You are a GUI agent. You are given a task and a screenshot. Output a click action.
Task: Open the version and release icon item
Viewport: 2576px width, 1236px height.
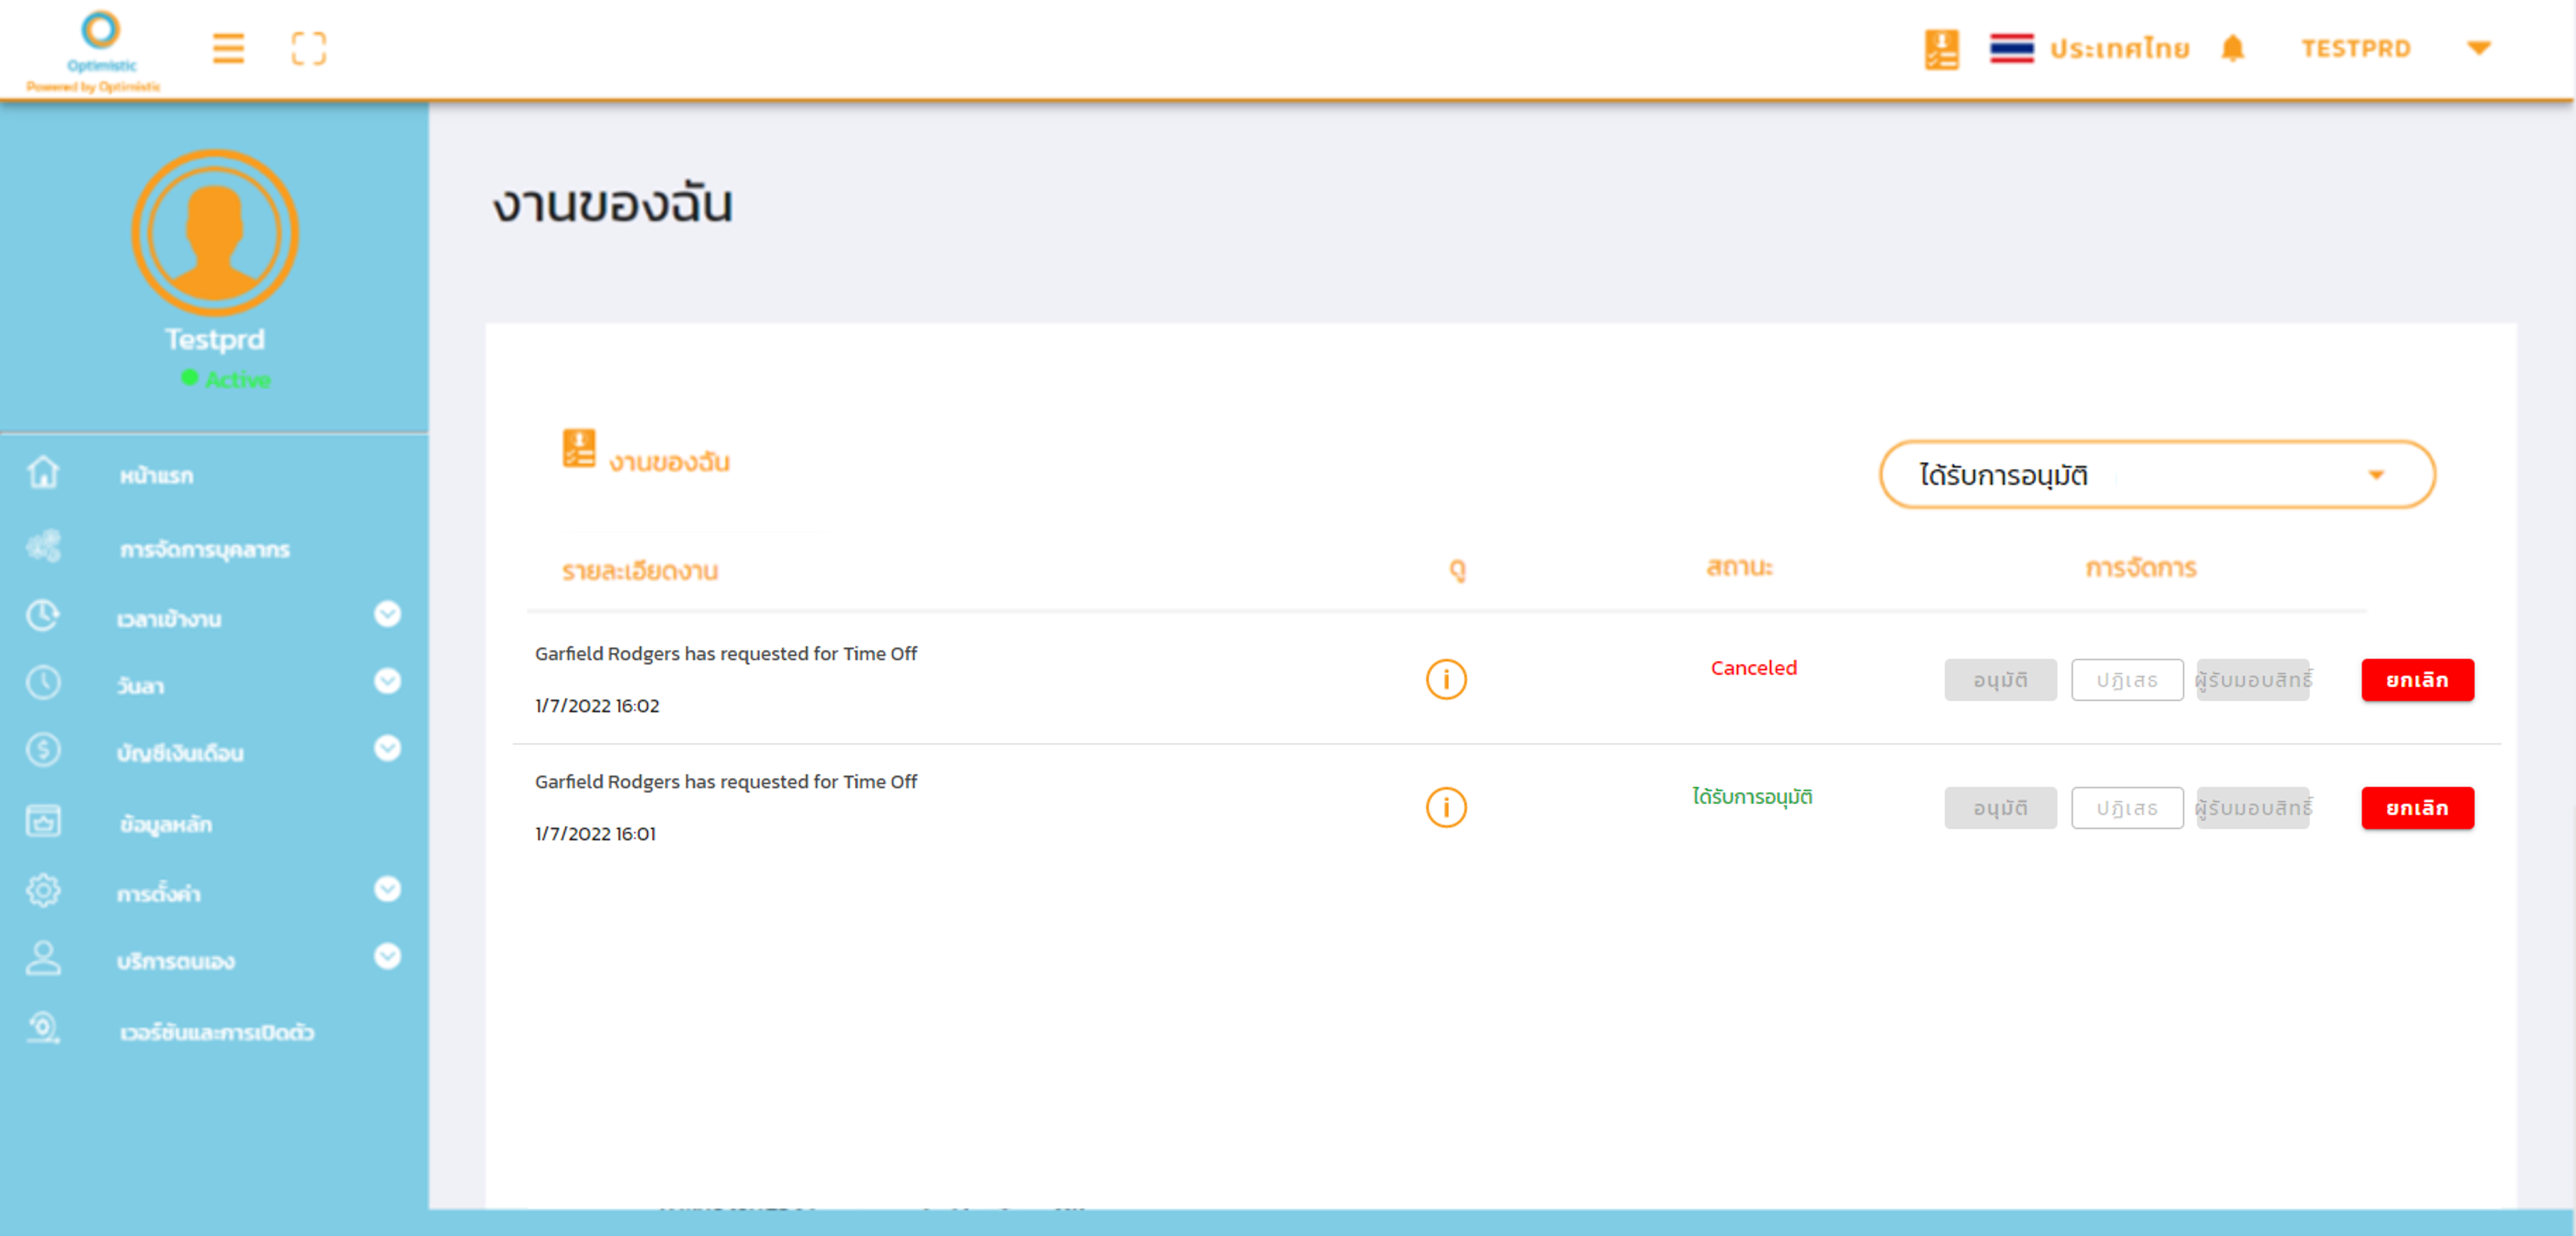pyautogui.click(x=43, y=1028)
